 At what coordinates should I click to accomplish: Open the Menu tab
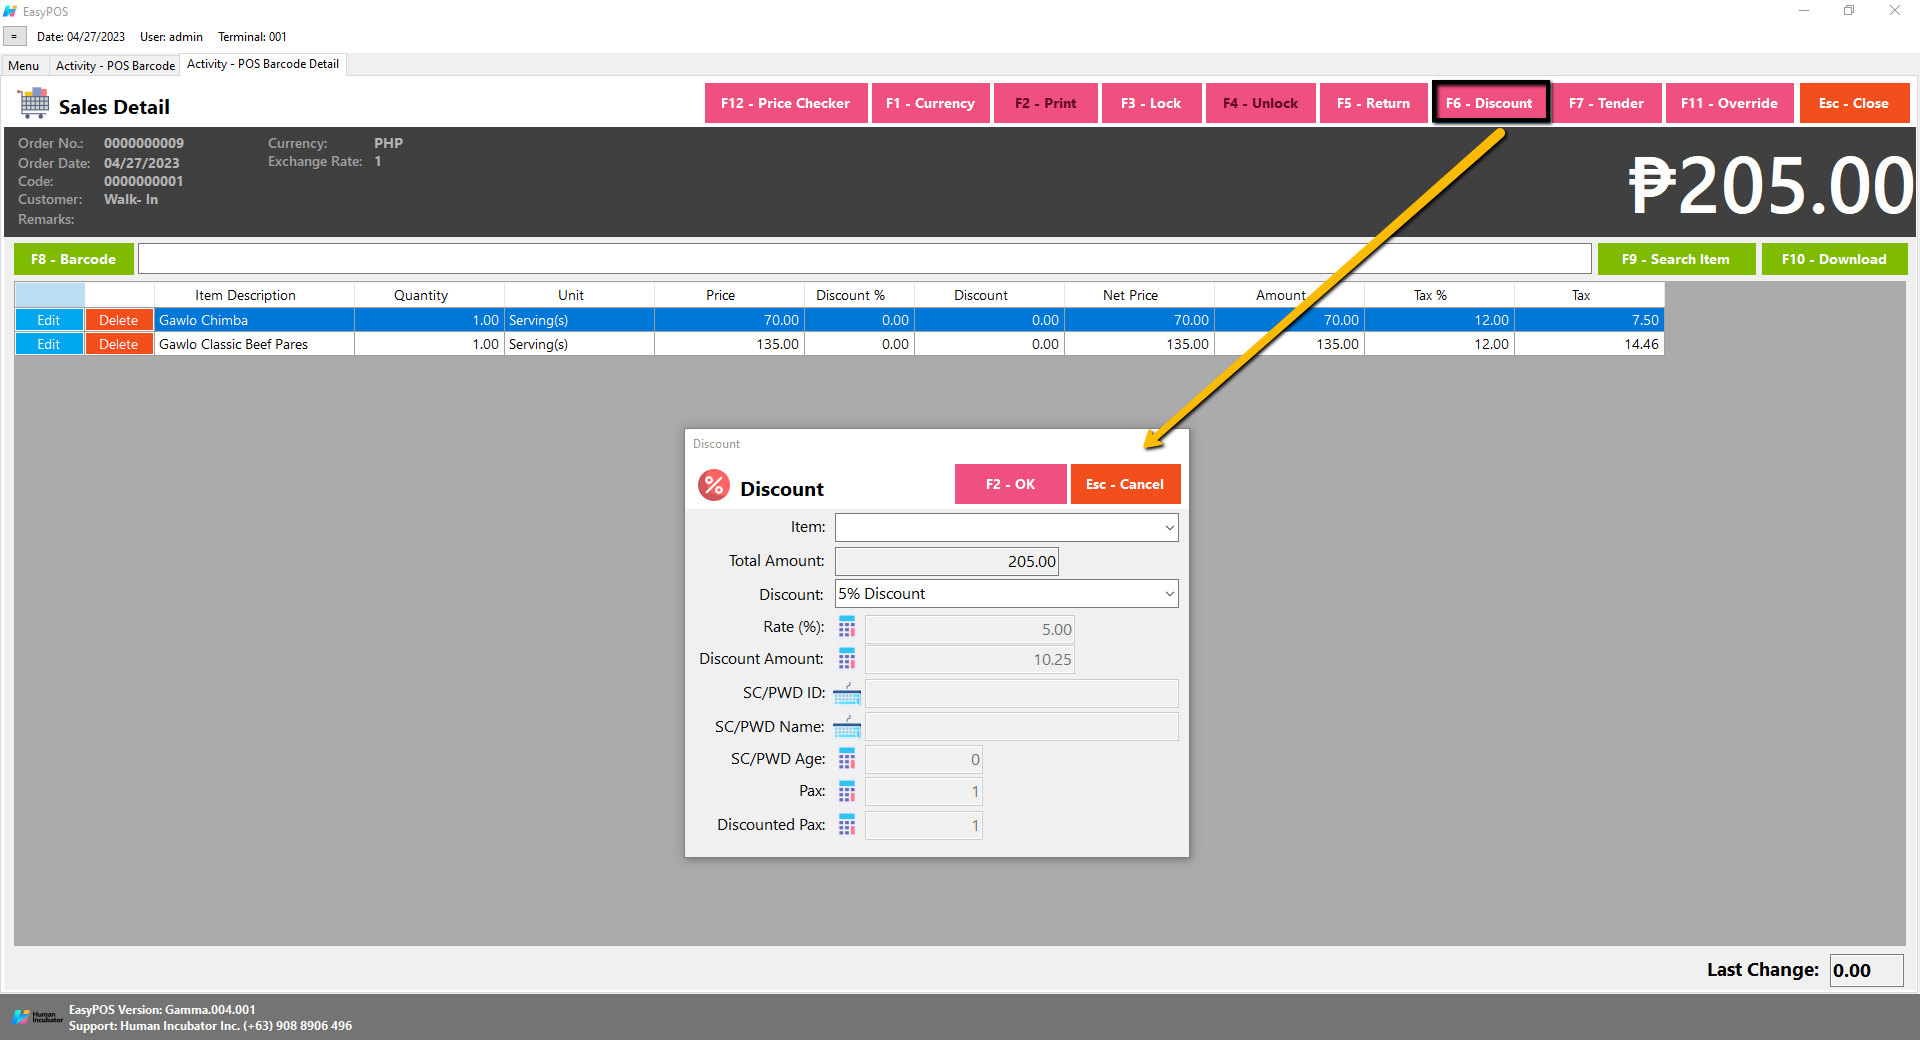[24, 66]
